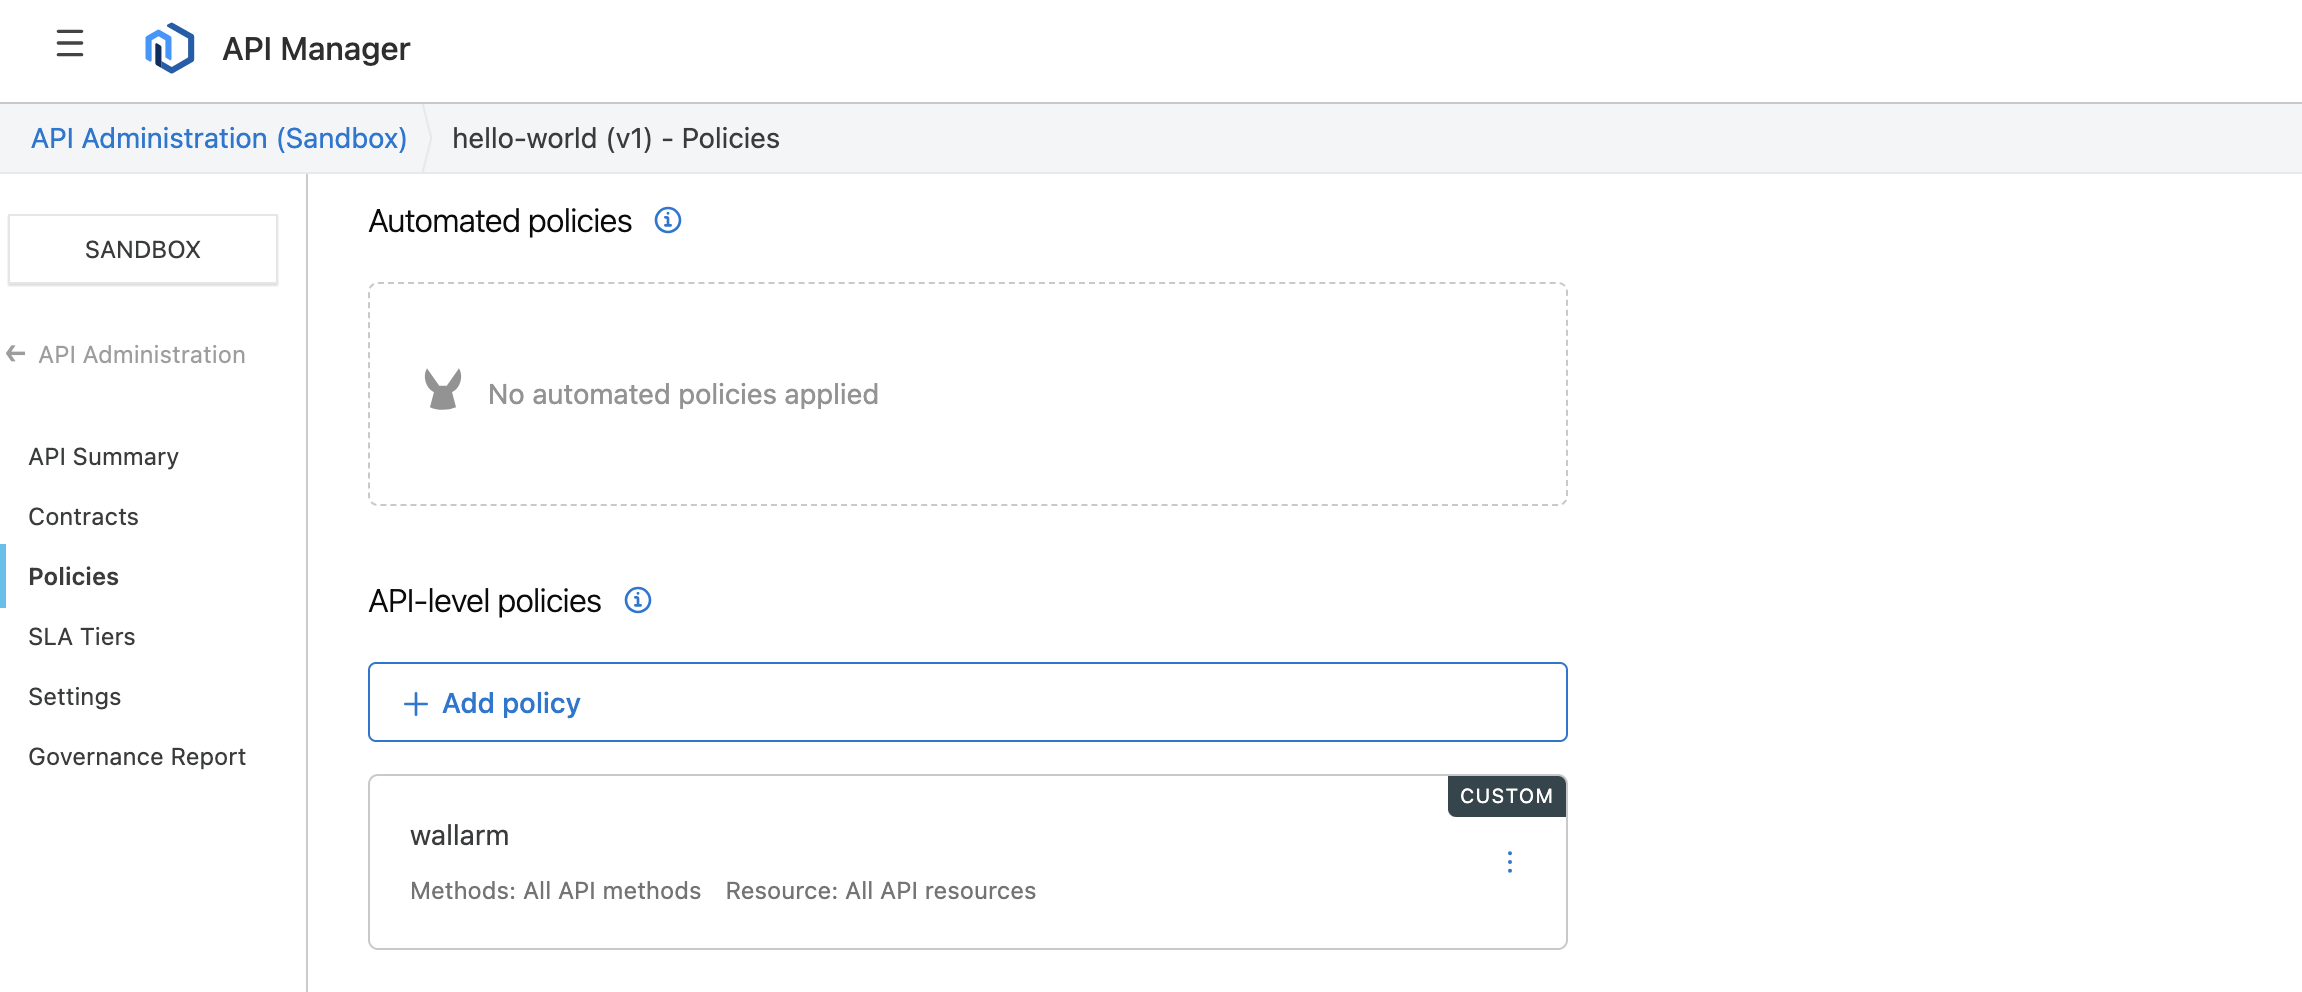2302x992 pixels.
Task: Open wallarm policy three-dot actions menu
Action: [1509, 862]
